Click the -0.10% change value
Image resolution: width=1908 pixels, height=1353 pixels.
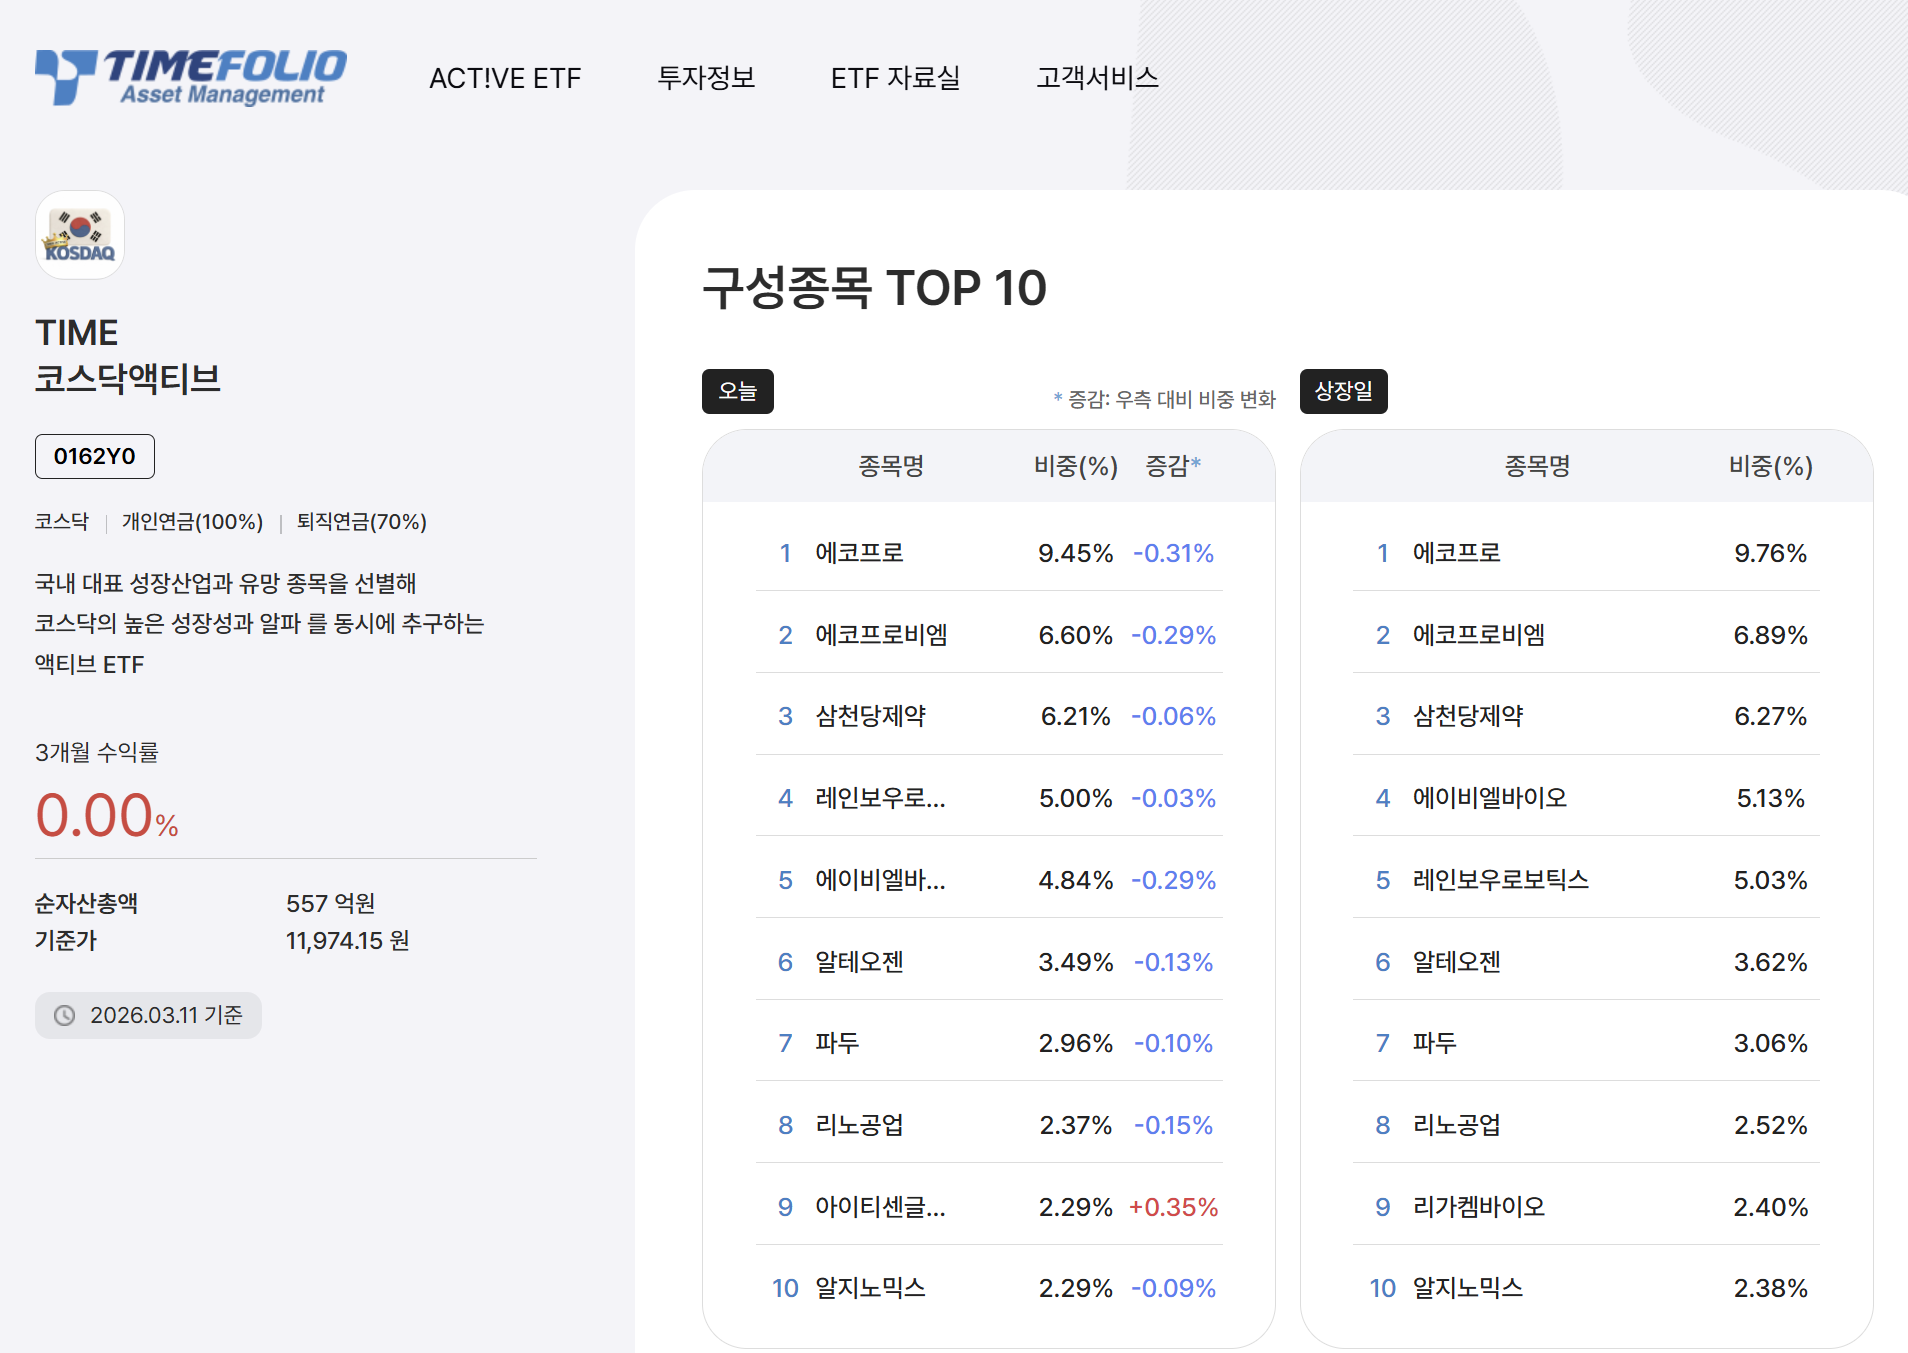tap(1174, 1043)
